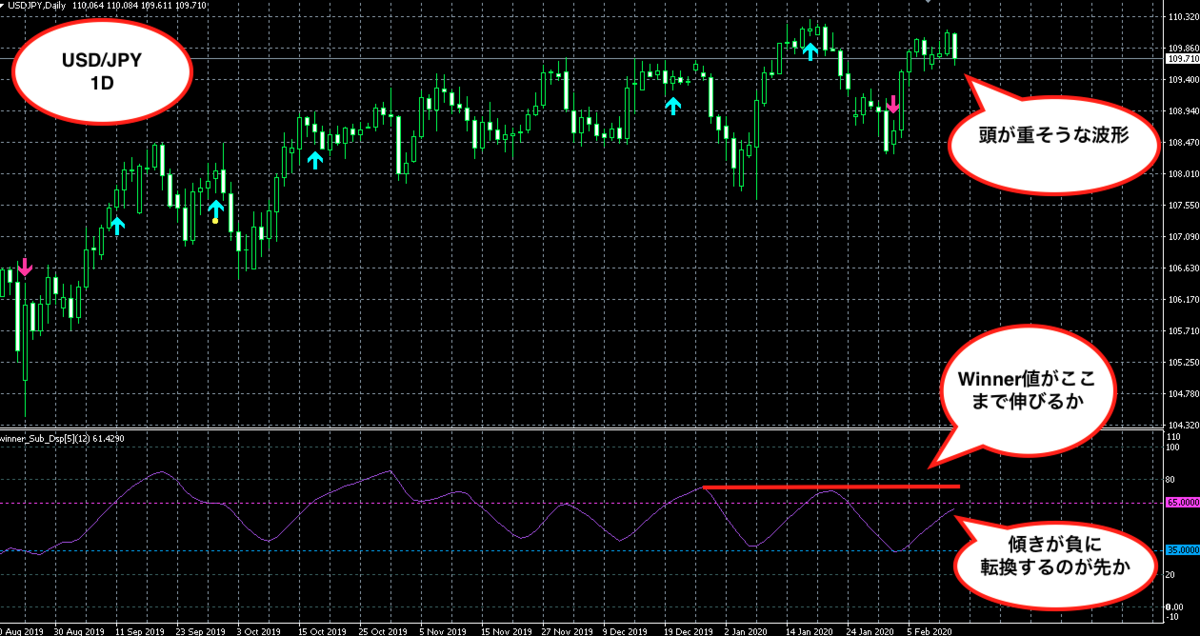
Task: Select the magenta sell arrow near August 2019
Action: click(24, 266)
